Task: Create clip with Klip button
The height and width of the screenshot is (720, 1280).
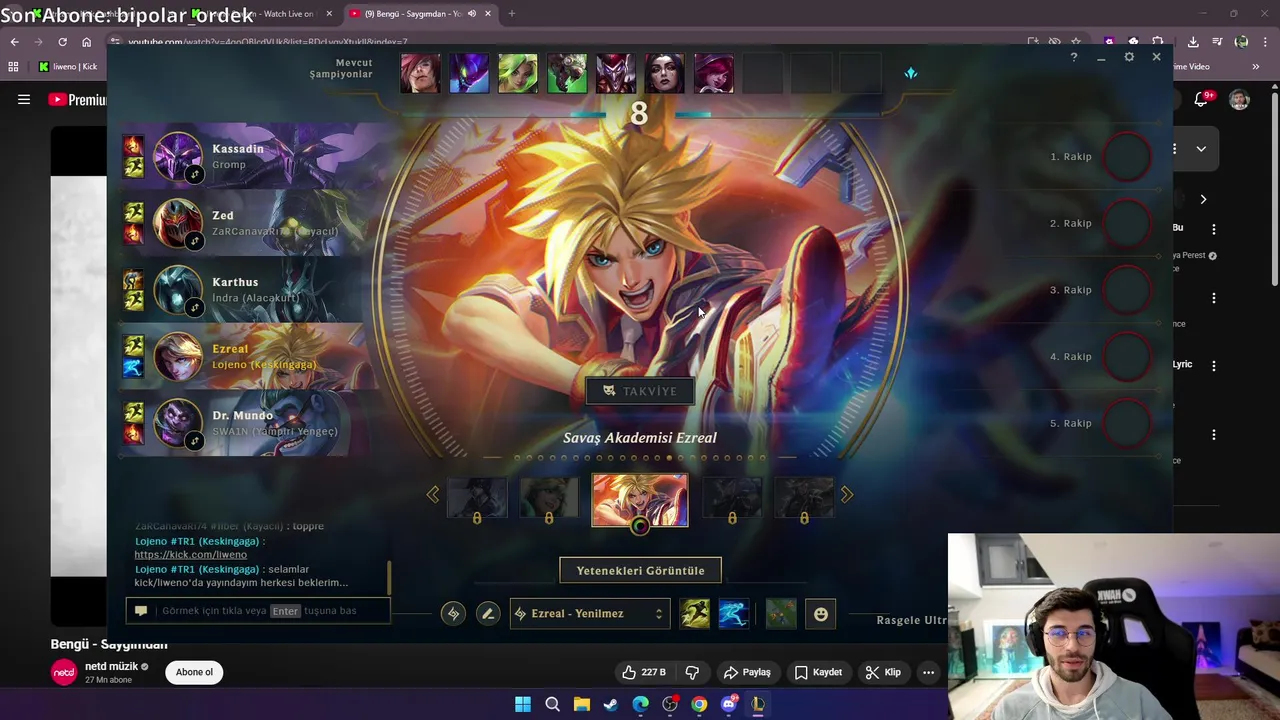Action: 884,673
